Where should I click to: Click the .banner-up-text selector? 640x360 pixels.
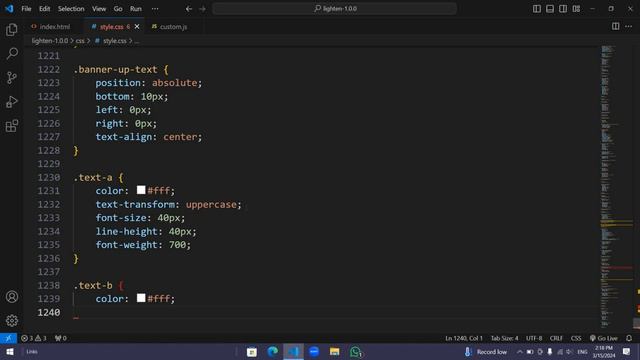click(x=116, y=69)
